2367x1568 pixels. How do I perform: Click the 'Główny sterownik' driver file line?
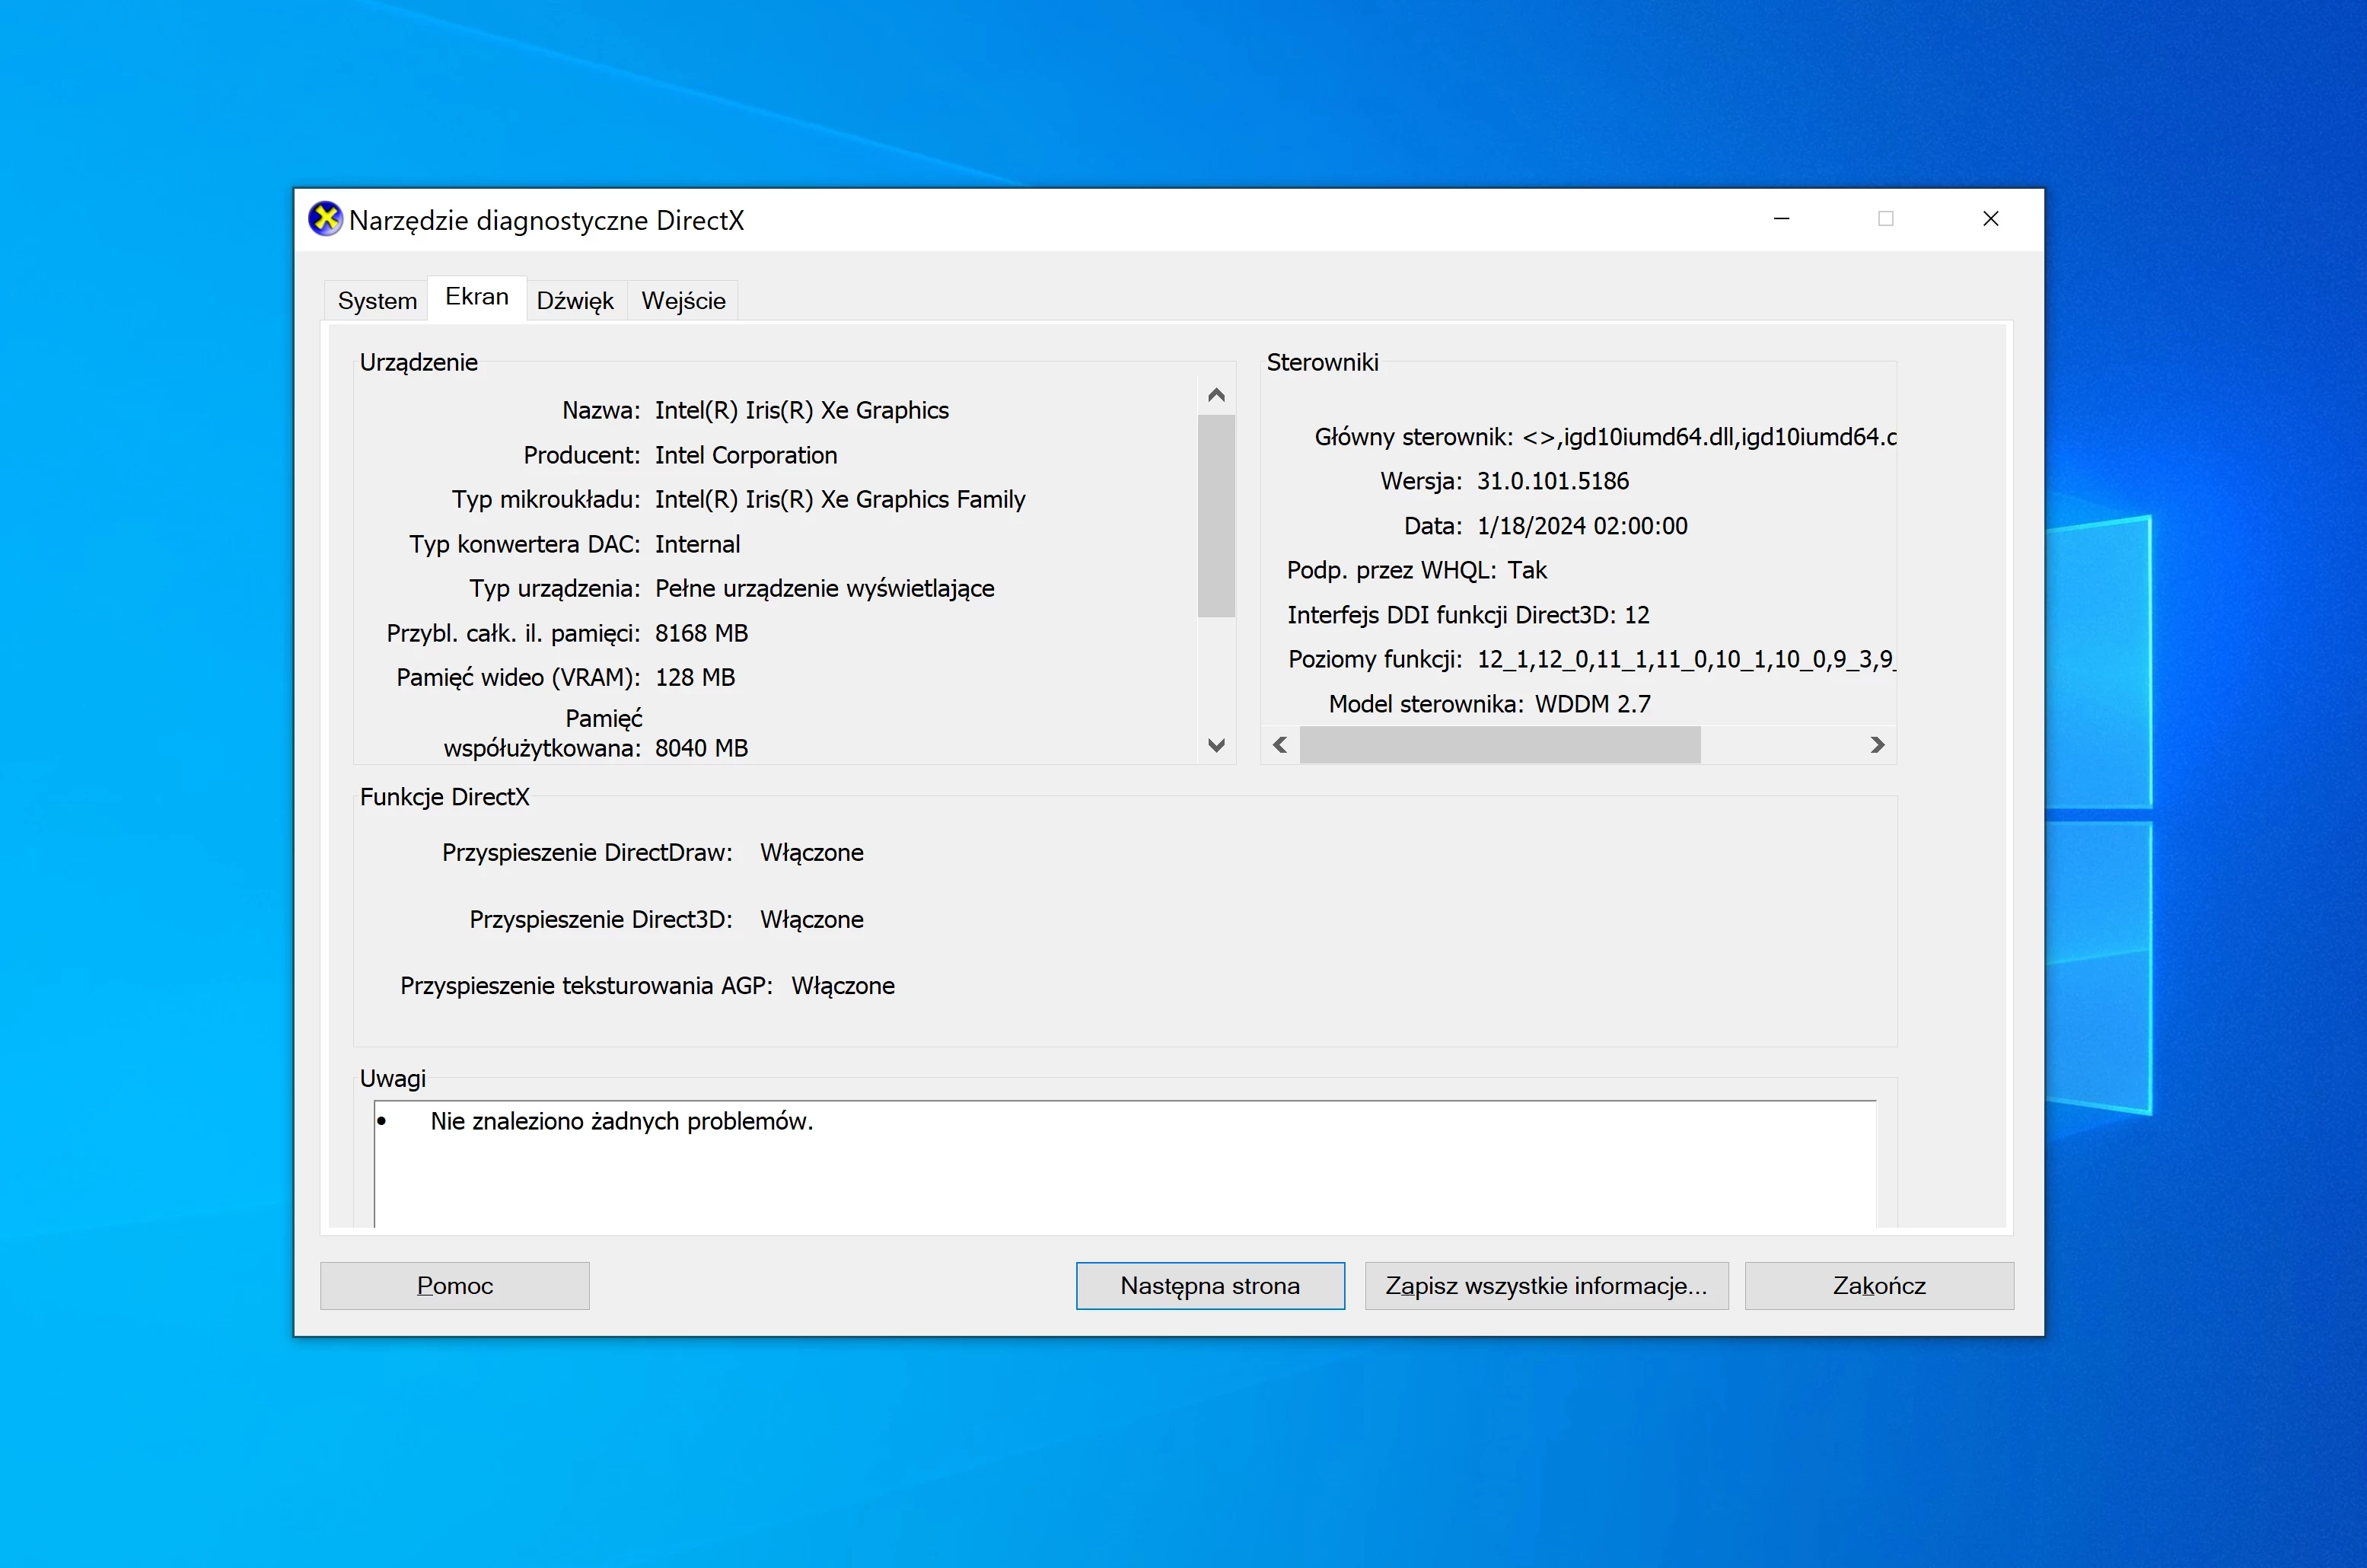click(x=1605, y=438)
